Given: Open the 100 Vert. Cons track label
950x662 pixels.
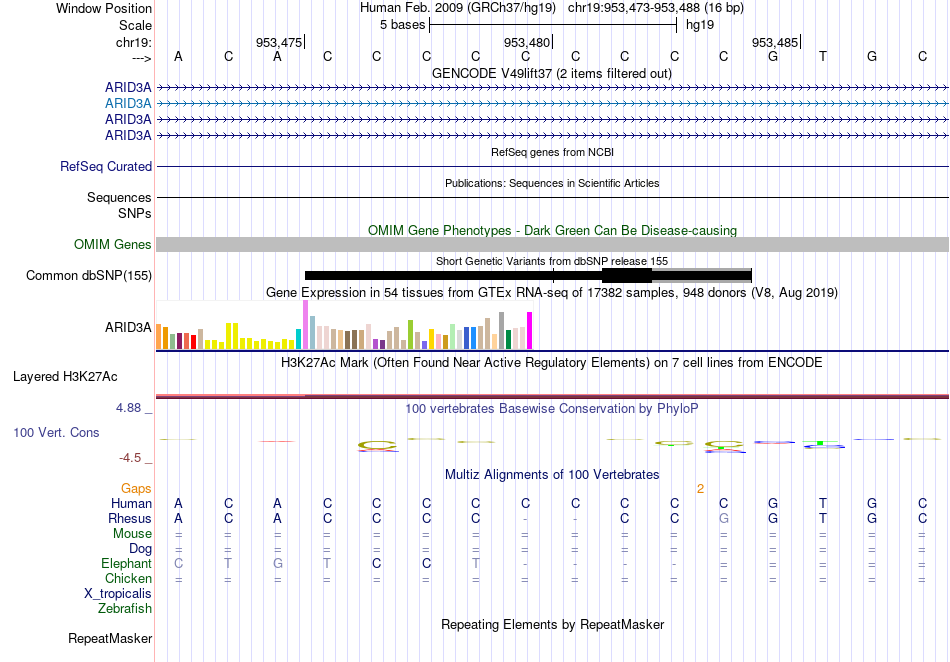Looking at the screenshot, I should (56, 432).
